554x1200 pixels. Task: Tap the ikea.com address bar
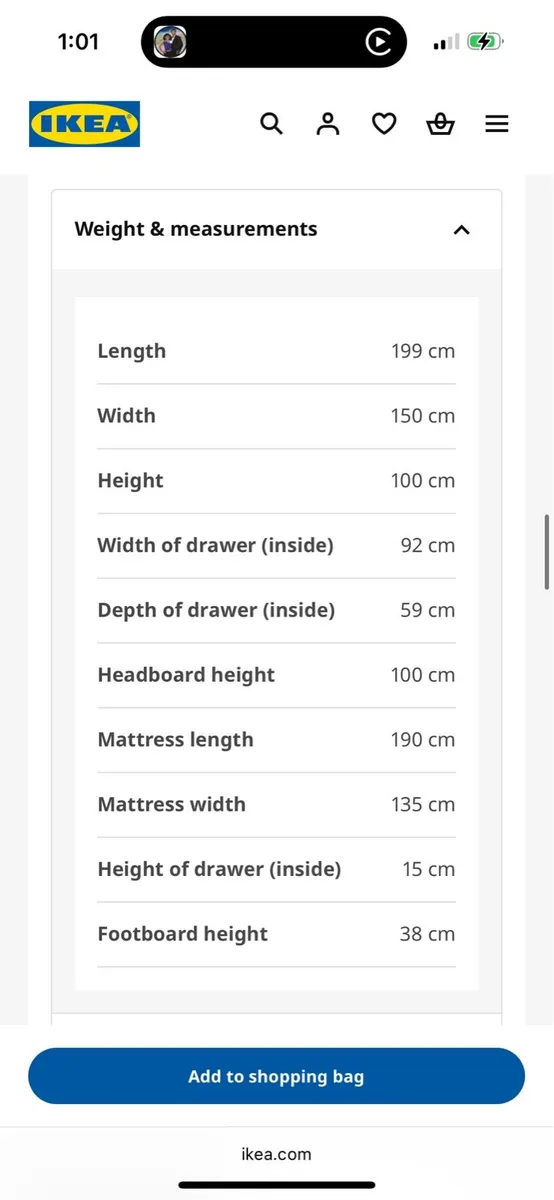click(x=276, y=1154)
